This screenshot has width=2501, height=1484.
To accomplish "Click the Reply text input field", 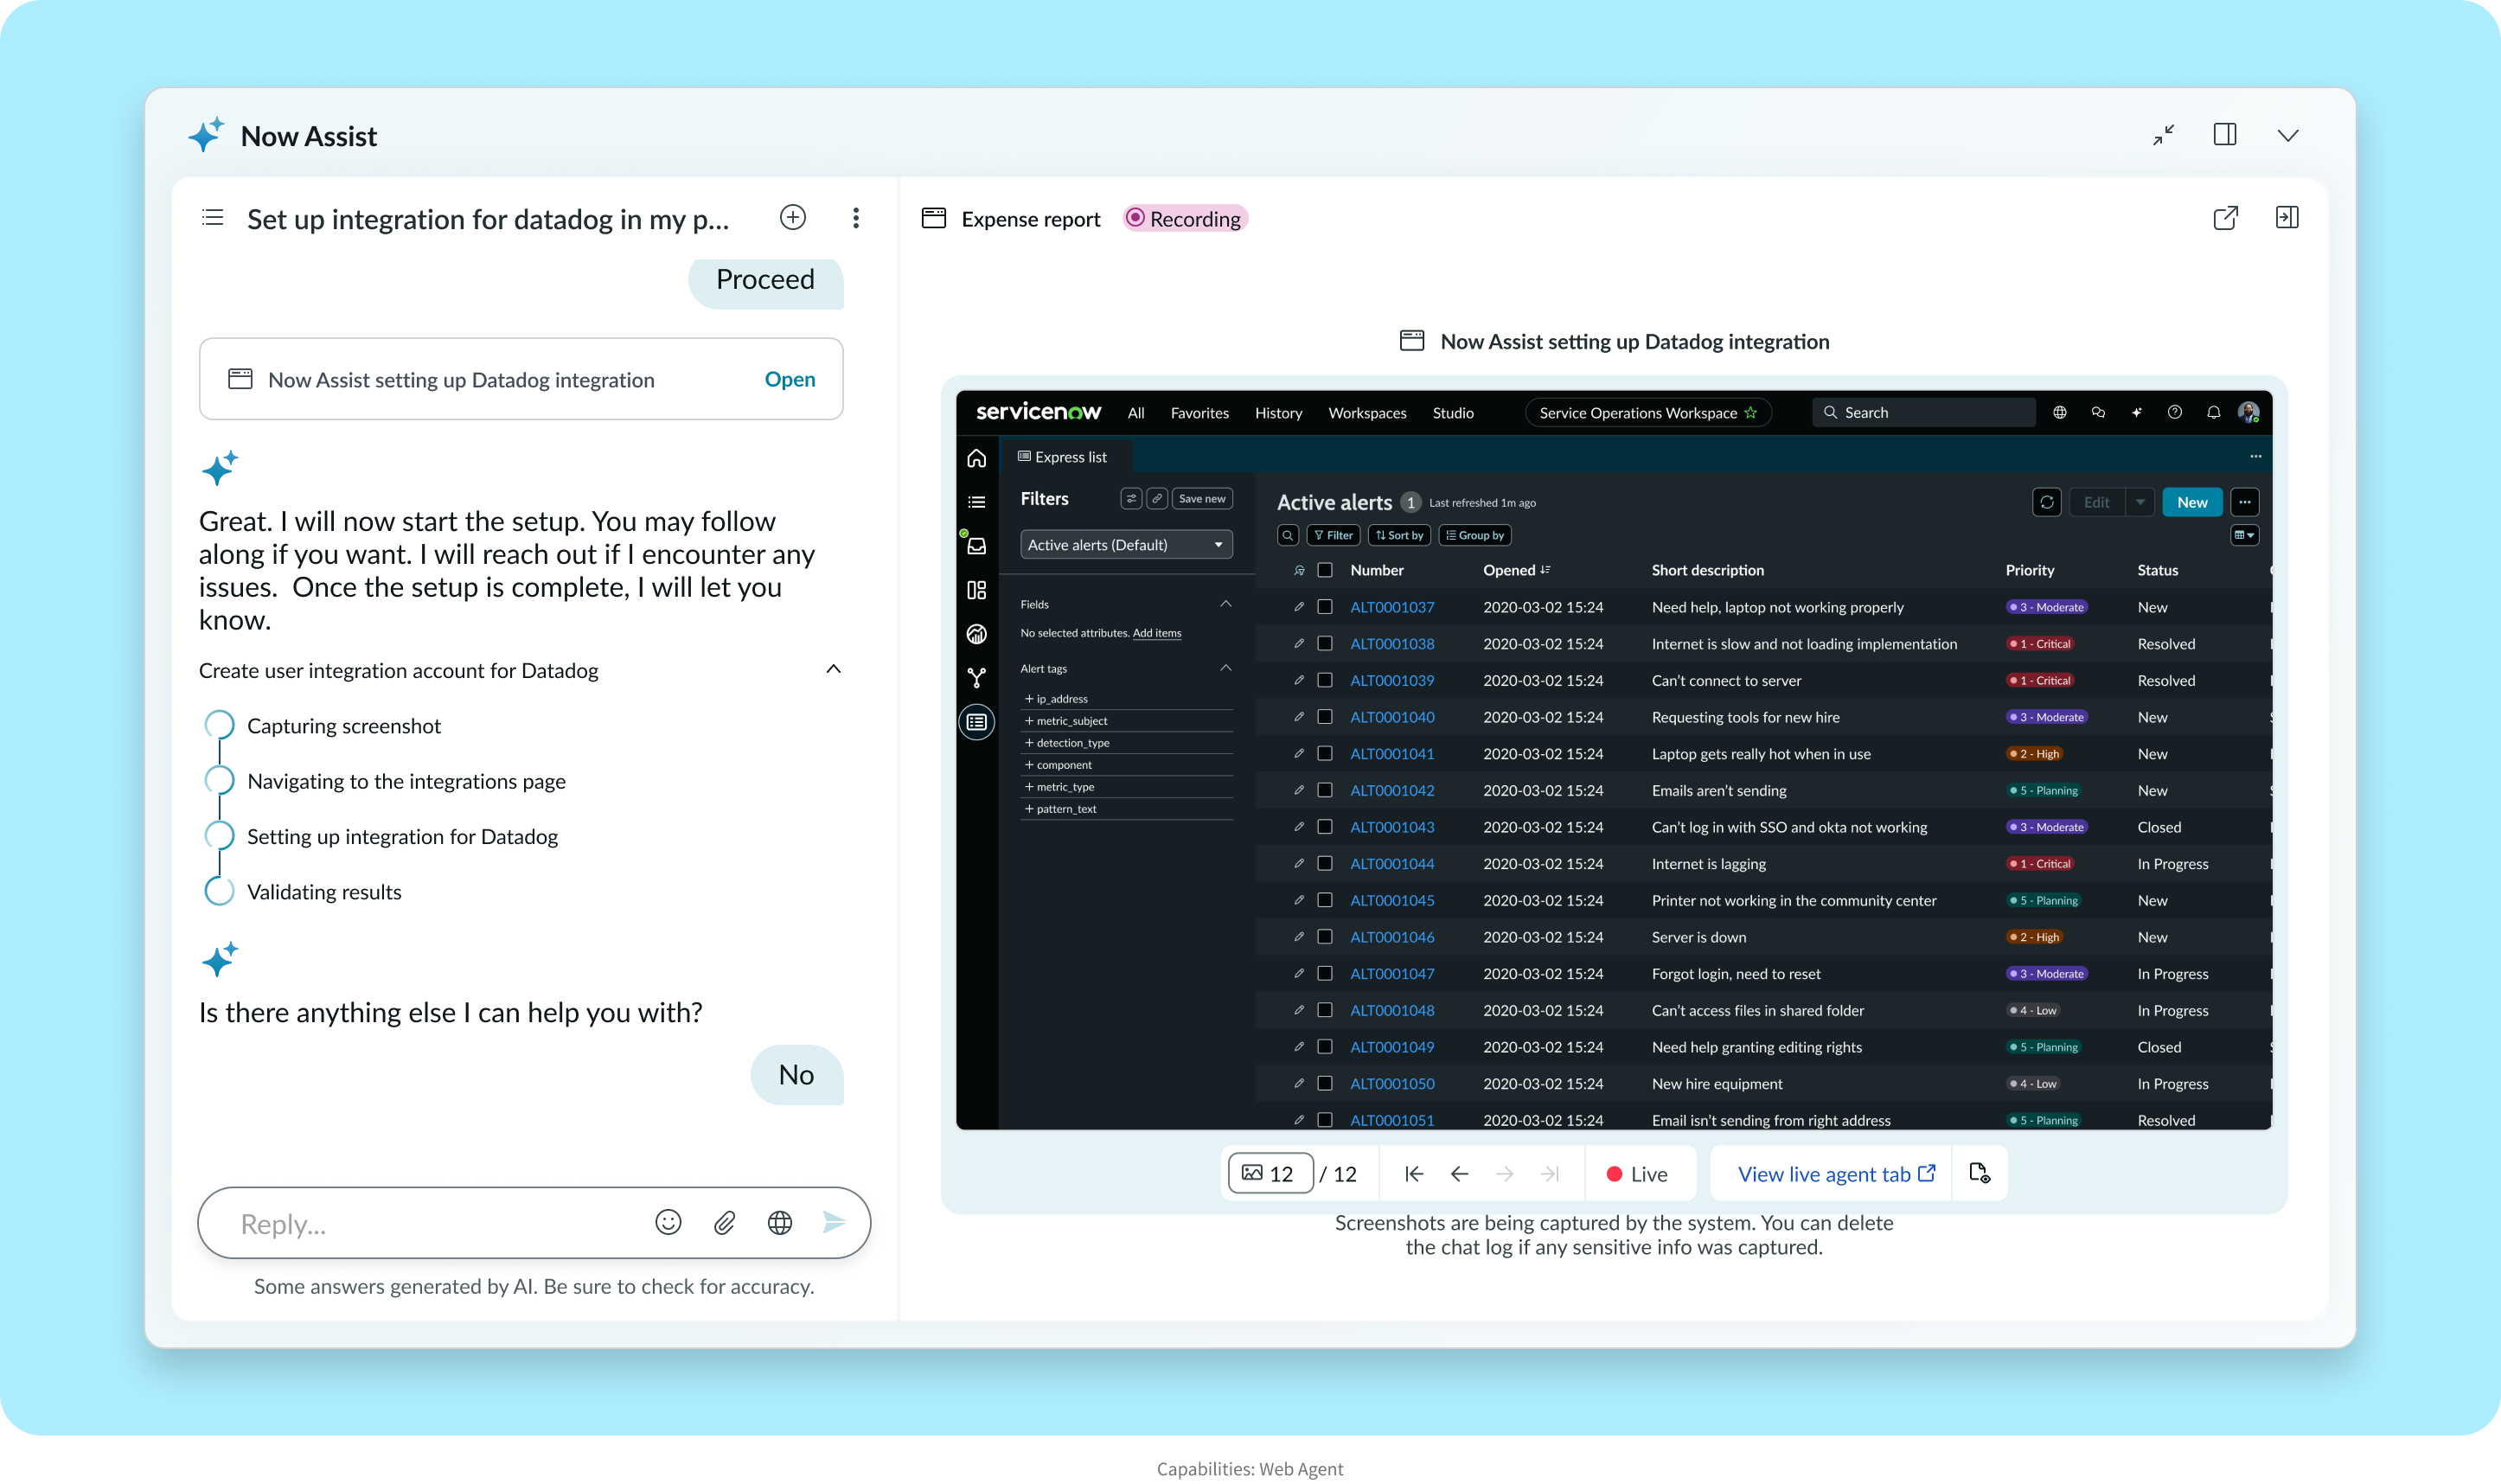I will [430, 1223].
